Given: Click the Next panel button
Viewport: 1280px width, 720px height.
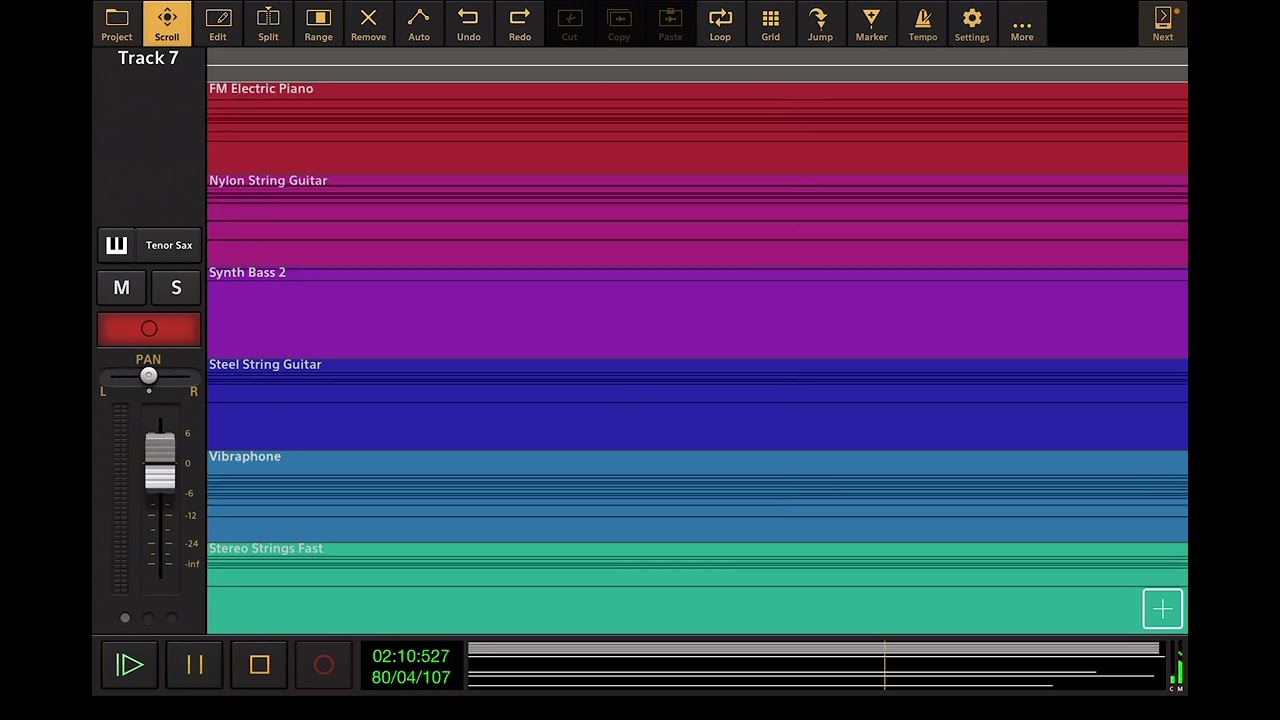Looking at the screenshot, I should point(1163,24).
